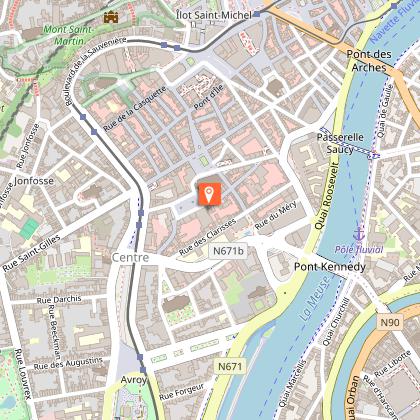The image size is (420, 420).
Task: Select the Îlot Saint-Michel stop marker
Action: tap(256, 14)
